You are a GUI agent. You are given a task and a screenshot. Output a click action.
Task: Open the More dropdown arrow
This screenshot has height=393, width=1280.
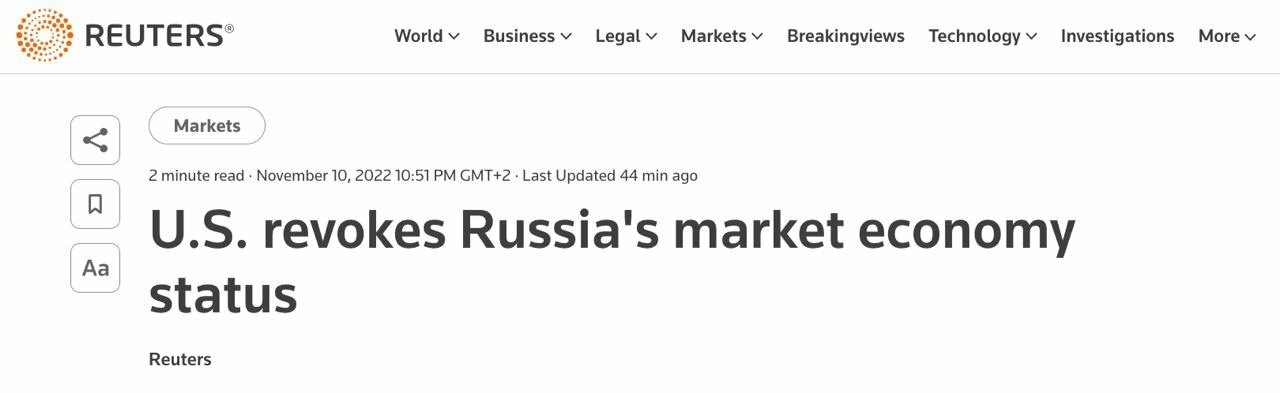pyautogui.click(x=1250, y=36)
